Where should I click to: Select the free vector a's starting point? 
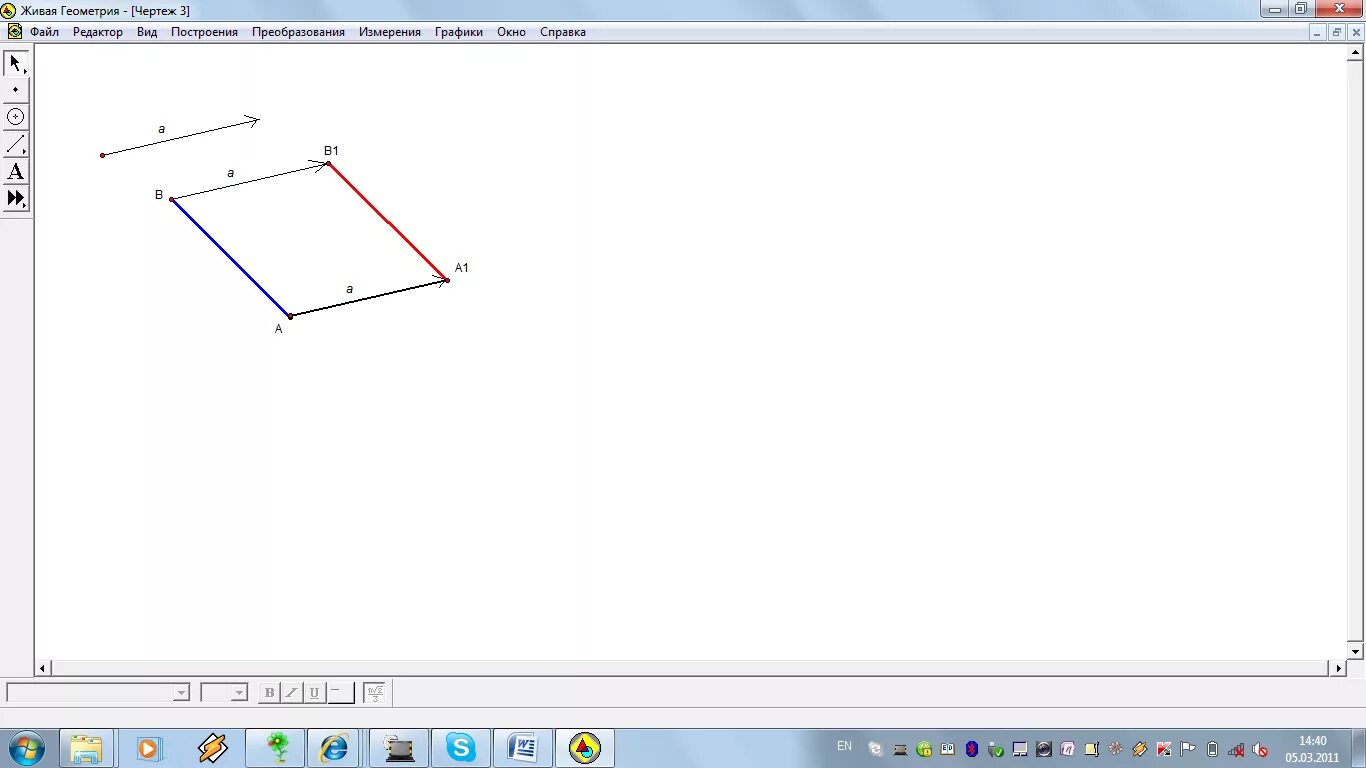(102, 155)
